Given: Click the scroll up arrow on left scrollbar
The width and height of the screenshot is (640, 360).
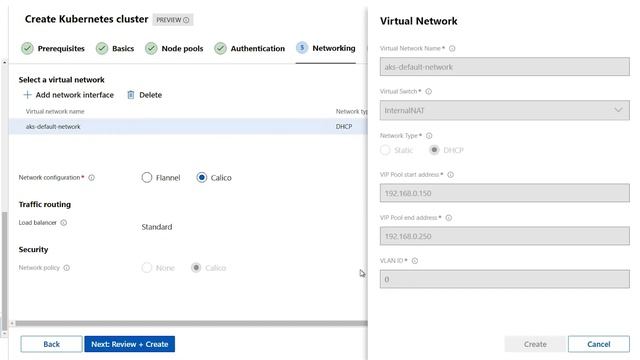Looking at the screenshot, I should pos(4,62).
